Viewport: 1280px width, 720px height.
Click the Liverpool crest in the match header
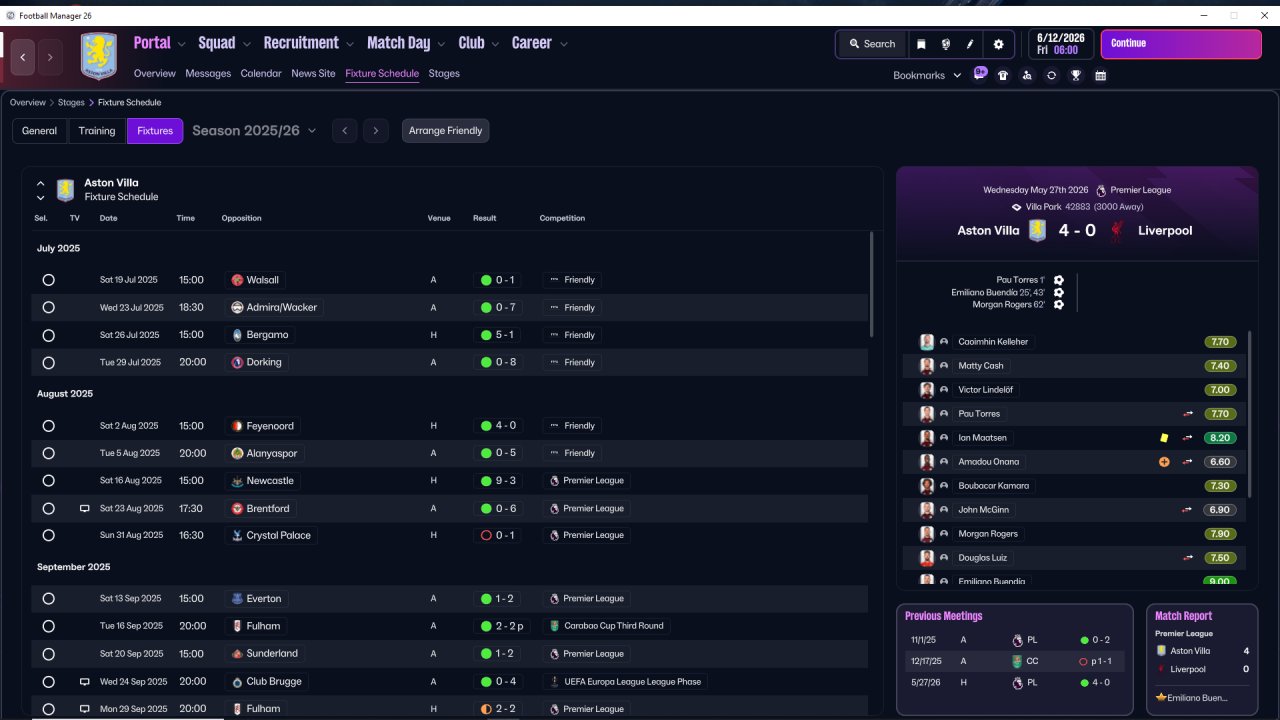1118,230
